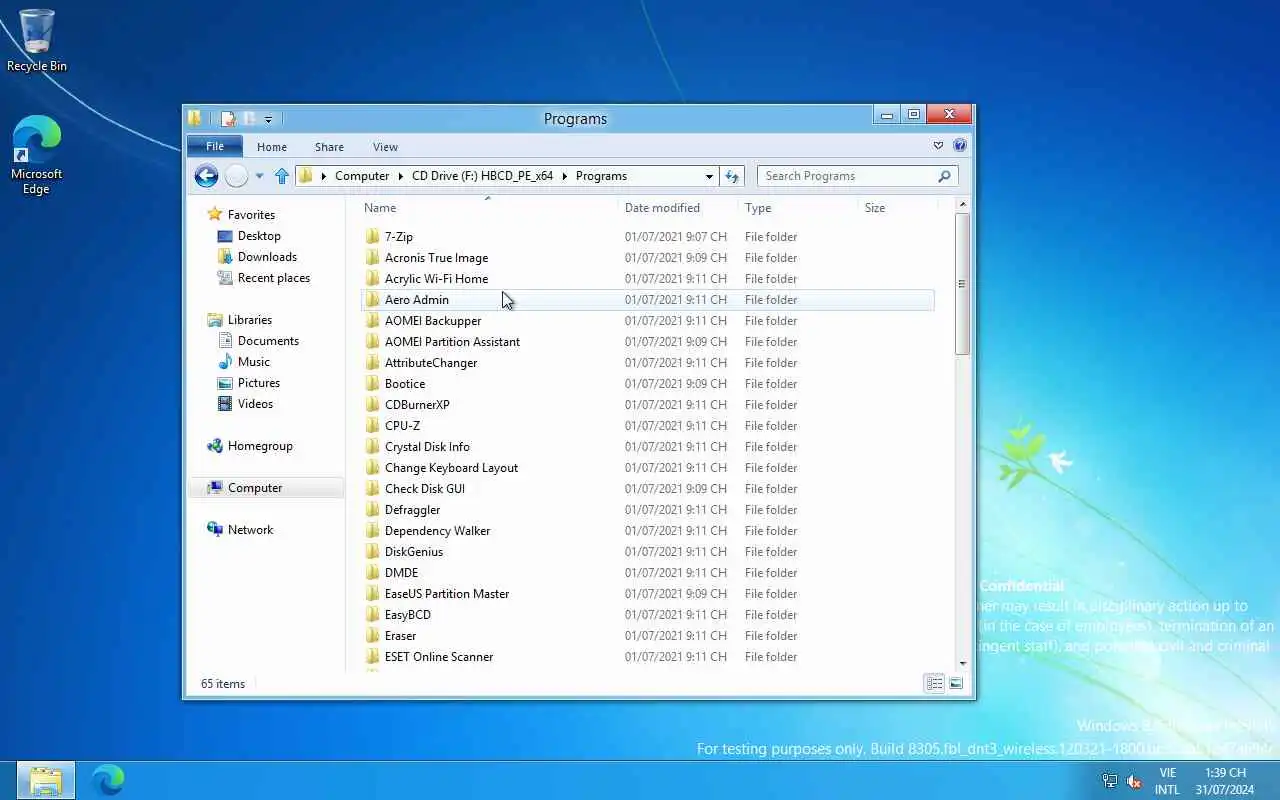Expand breadcrumb arrow after Computer
This screenshot has width=1280, height=800.
click(x=400, y=176)
